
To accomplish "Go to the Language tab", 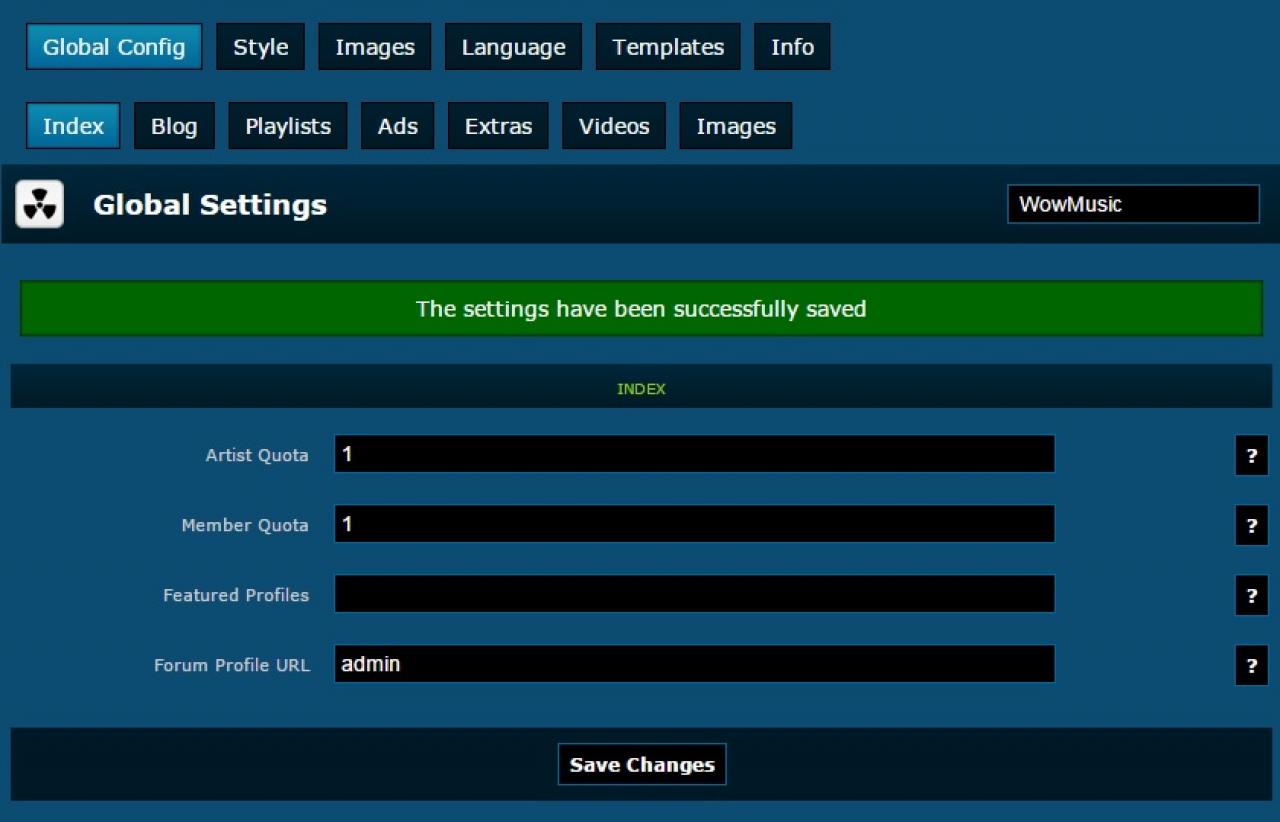I will 513,47.
